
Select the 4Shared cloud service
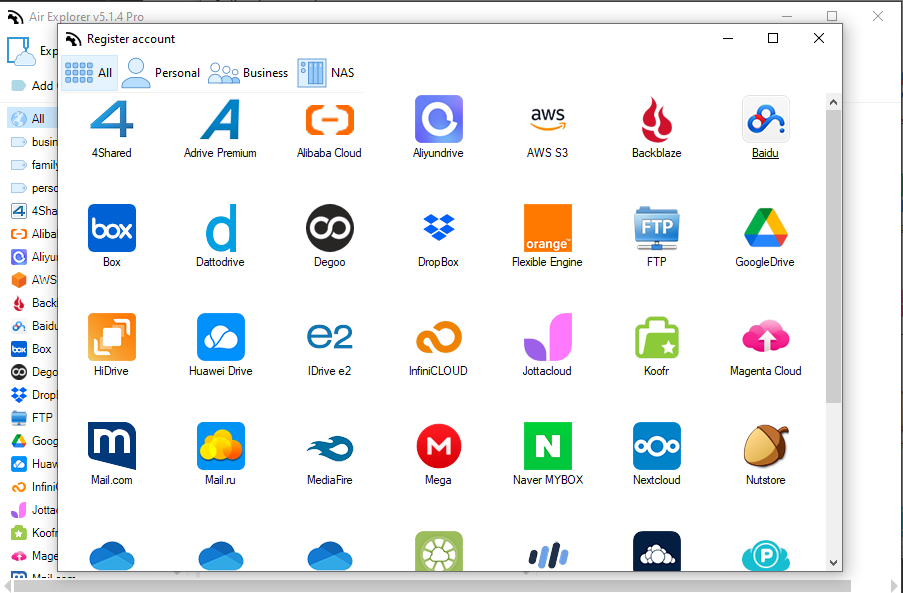(x=112, y=128)
